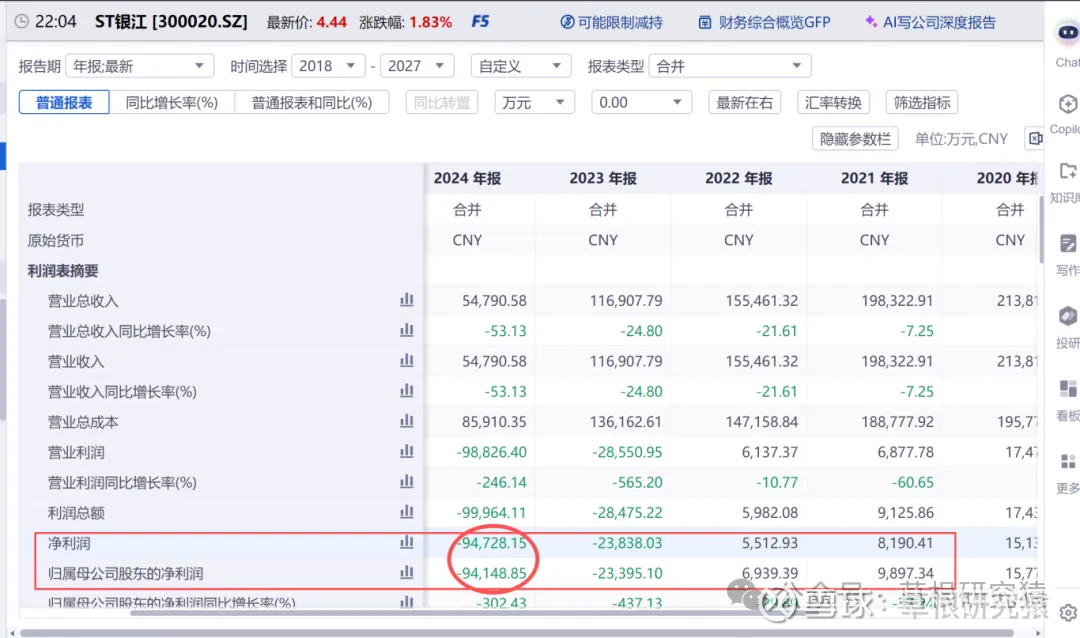Switch to 同比增长率(%) view
1080x638 pixels.
pos(172,102)
